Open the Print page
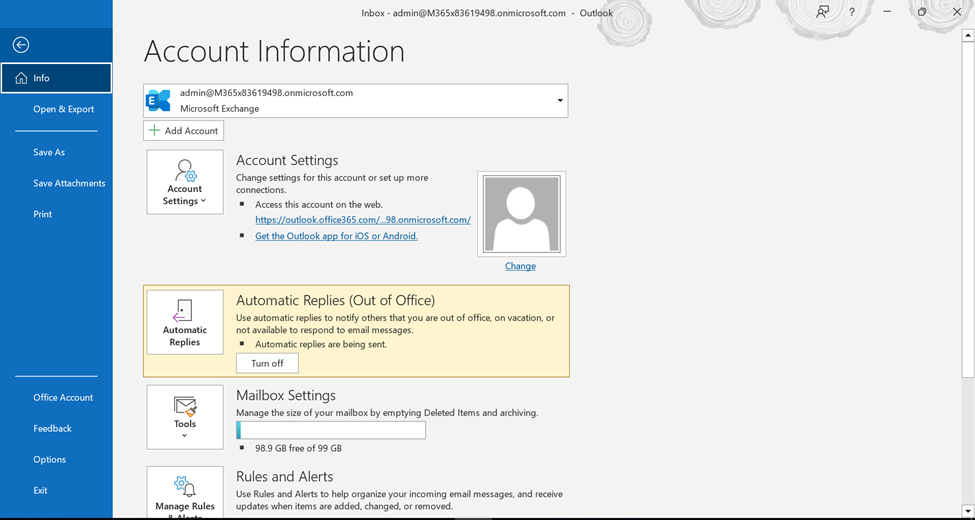Image resolution: width=975 pixels, height=520 pixels. coord(56,215)
